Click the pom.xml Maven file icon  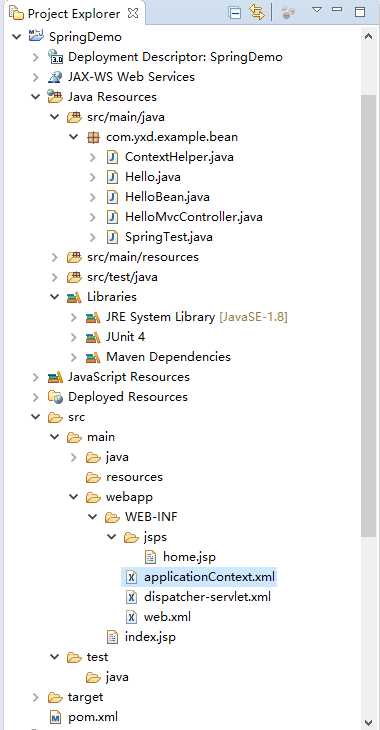click(x=55, y=717)
